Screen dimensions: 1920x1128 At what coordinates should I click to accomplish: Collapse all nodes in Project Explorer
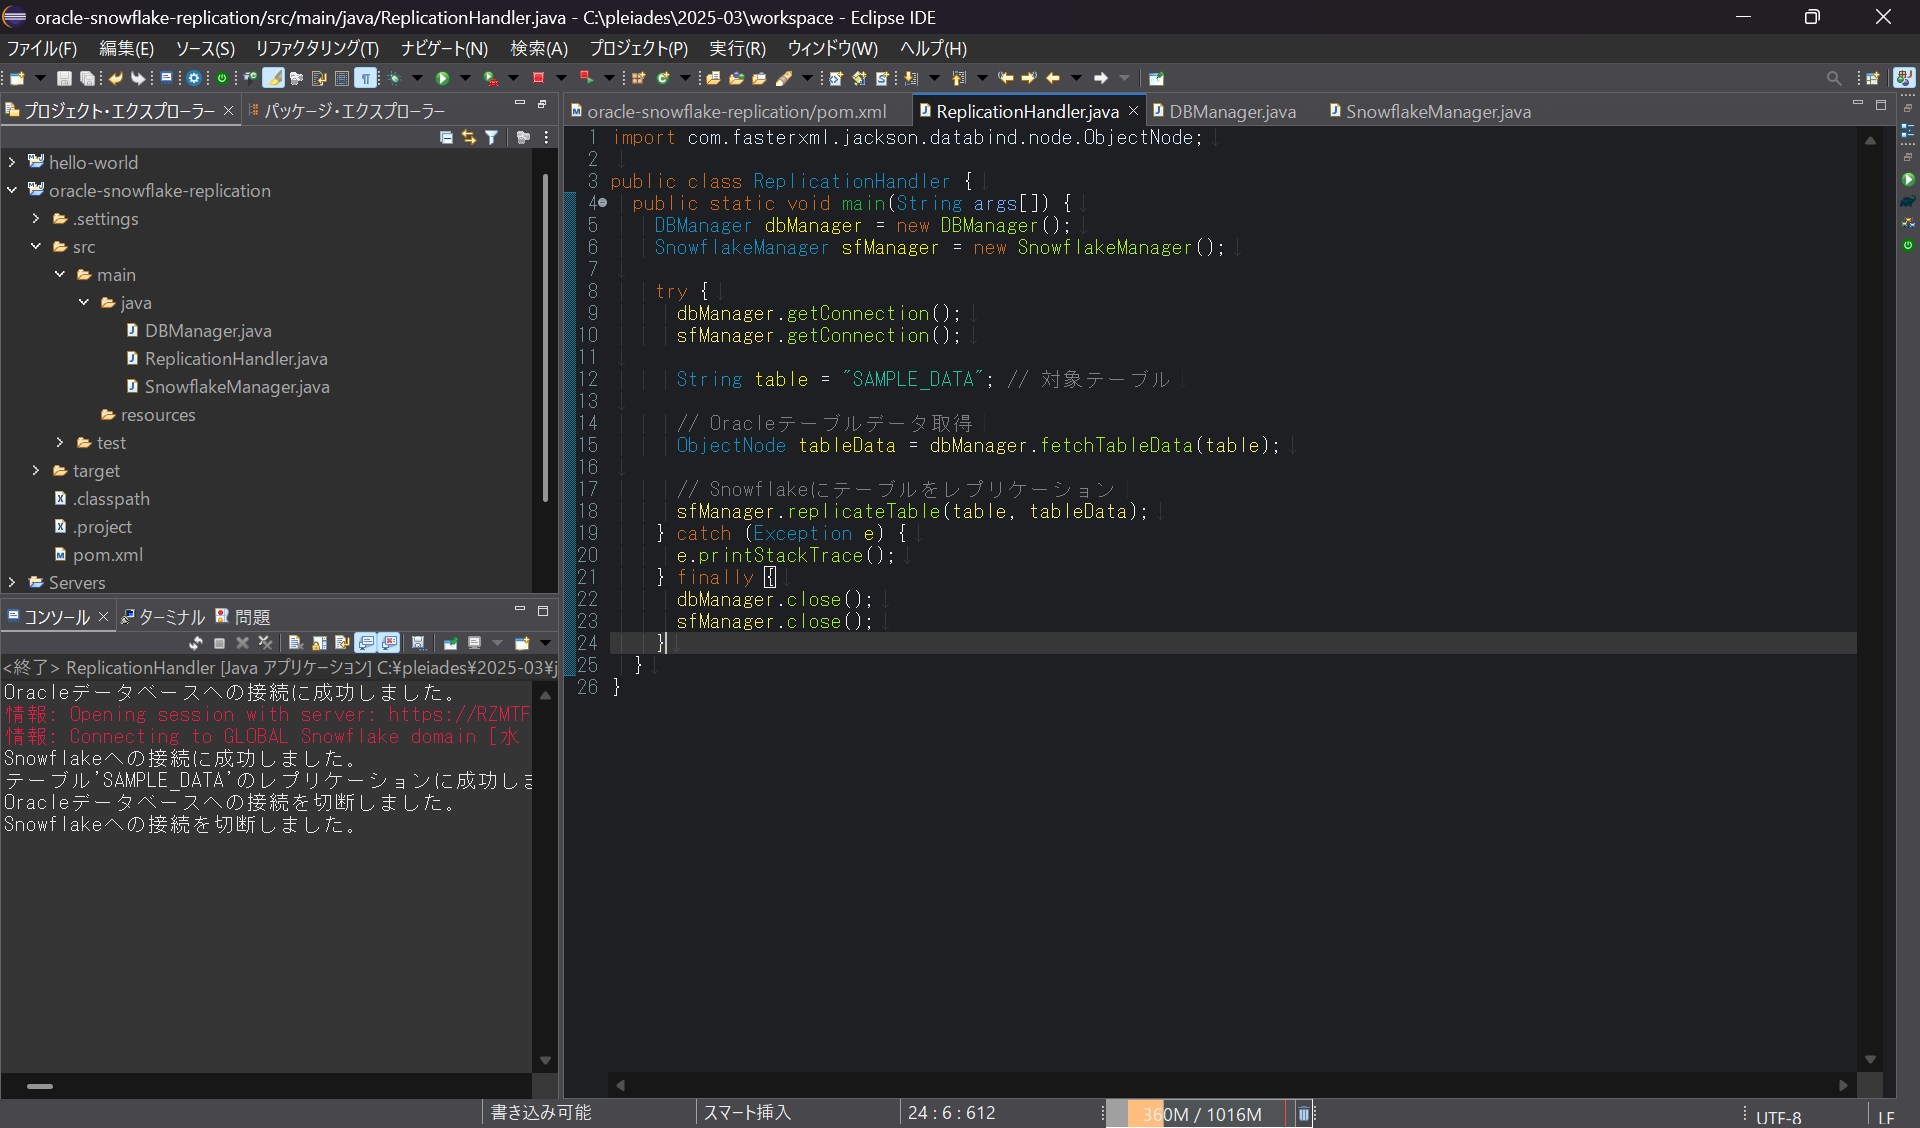click(x=447, y=137)
